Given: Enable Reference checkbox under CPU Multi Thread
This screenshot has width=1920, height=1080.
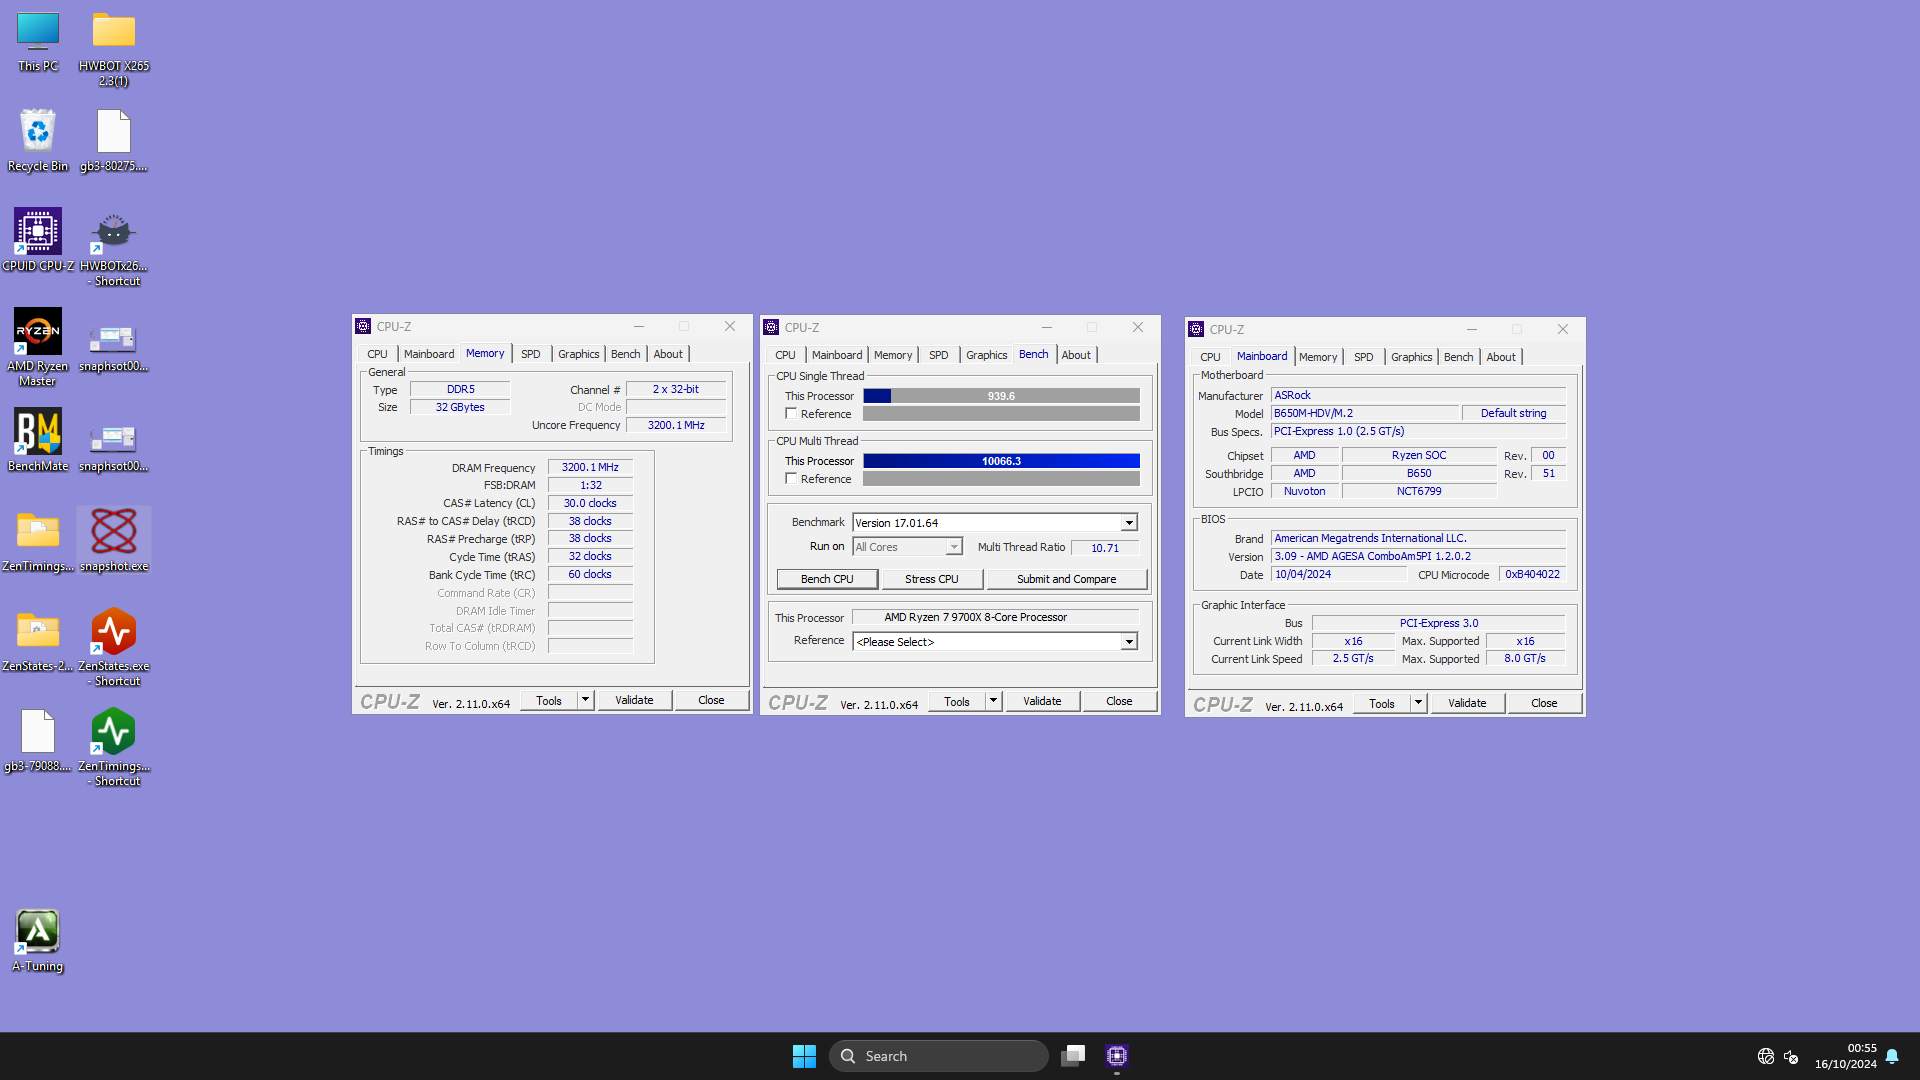Looking at the screenshot, I should tap(791, 479).
